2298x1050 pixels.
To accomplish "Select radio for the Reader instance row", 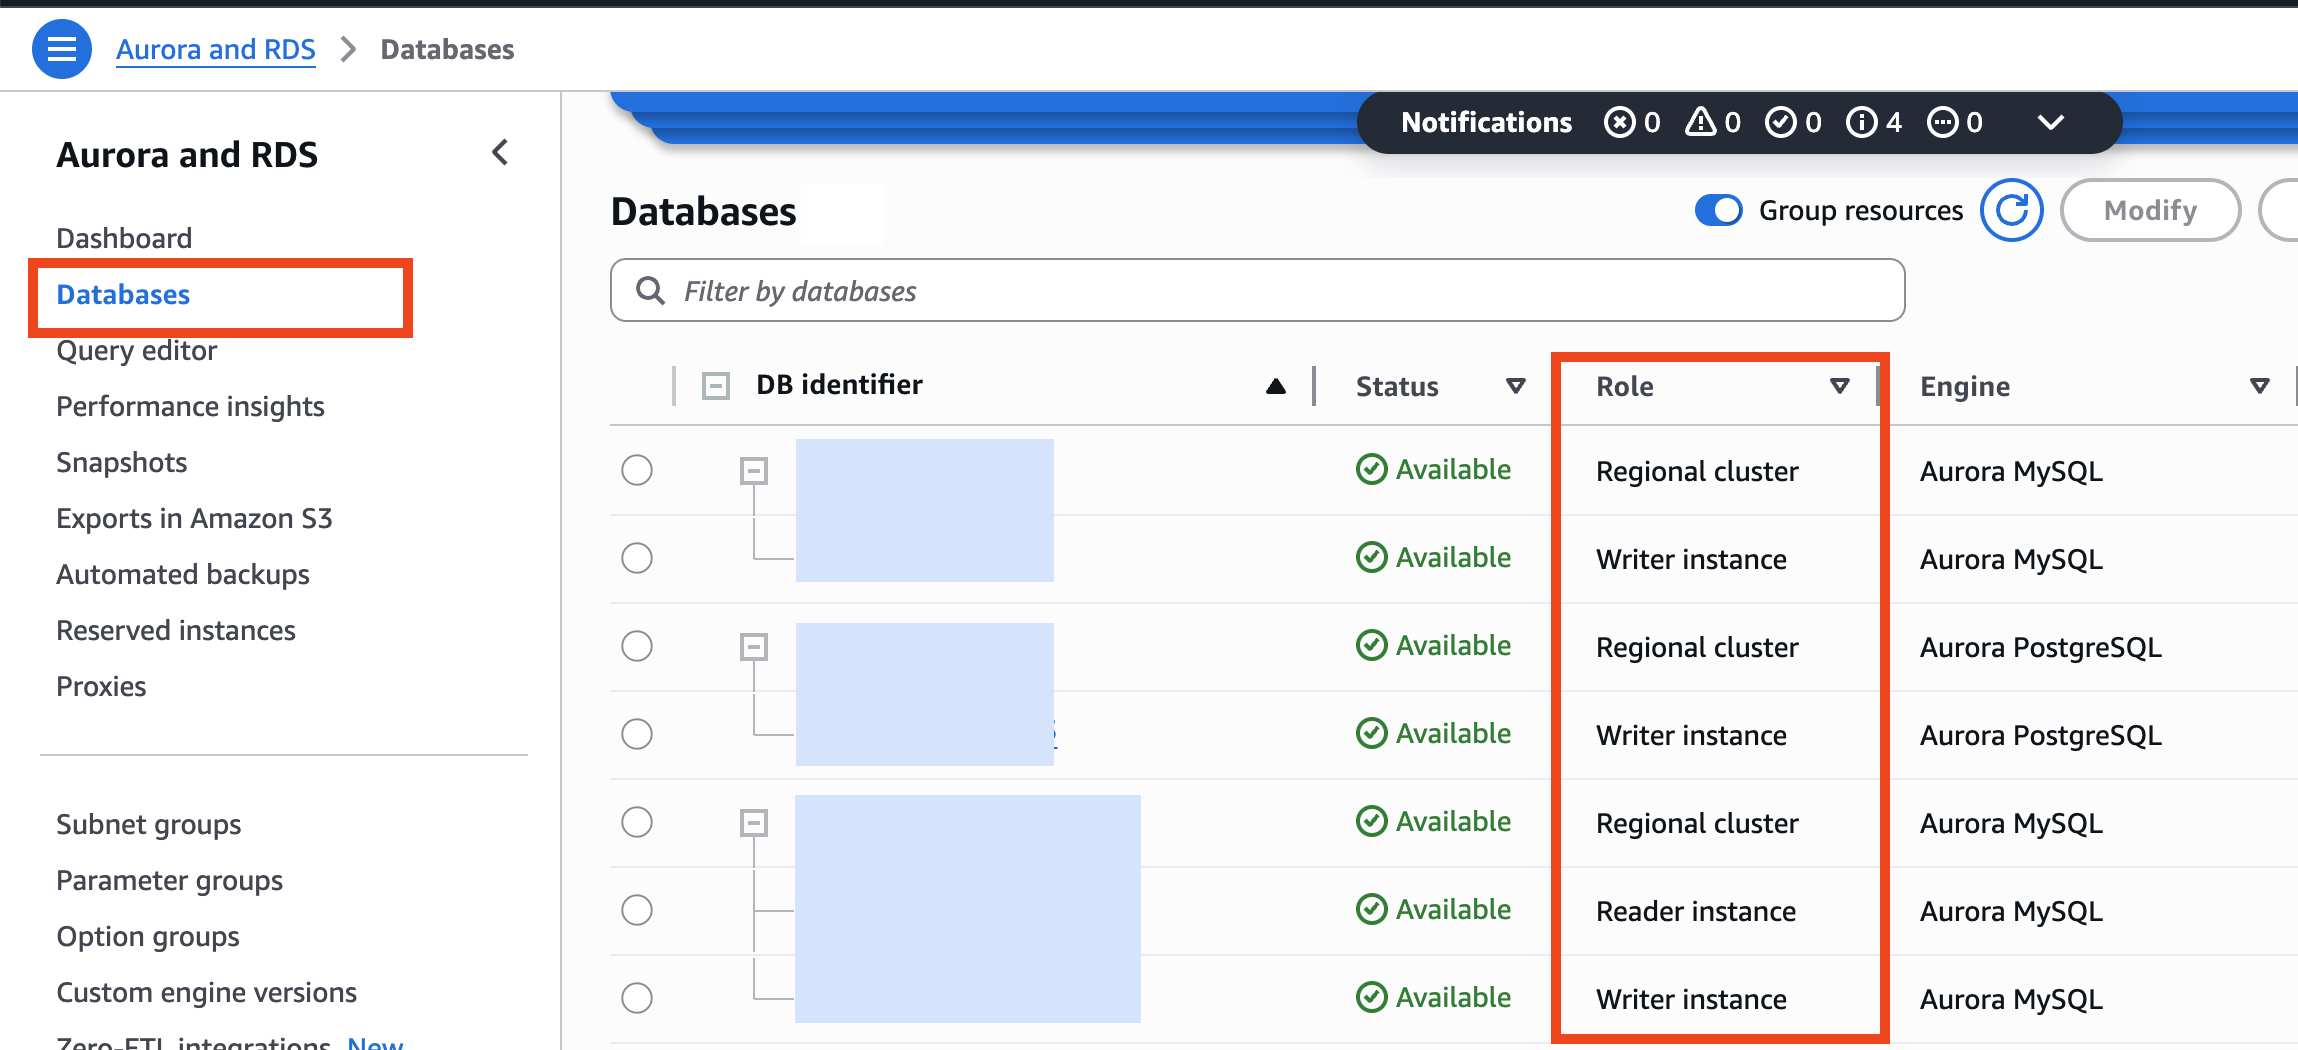I will [637, 910].
